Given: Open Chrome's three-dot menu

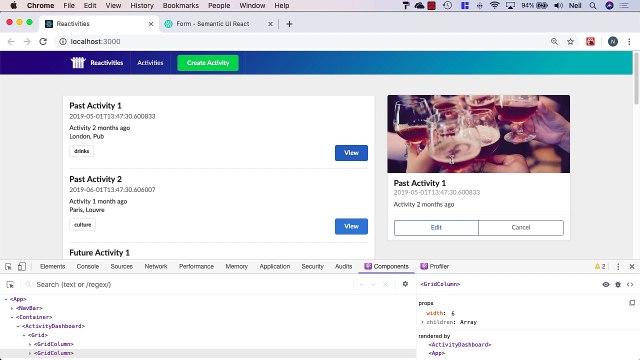Looking at the screenshot, I should (629, 42).
